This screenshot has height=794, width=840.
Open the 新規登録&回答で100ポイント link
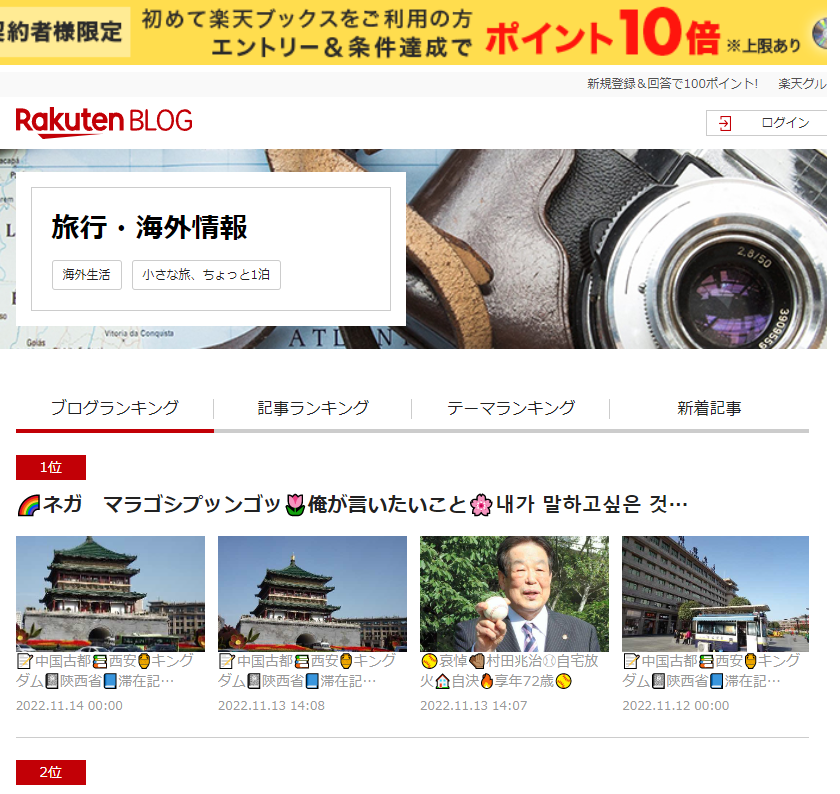[x=672, y=84]
